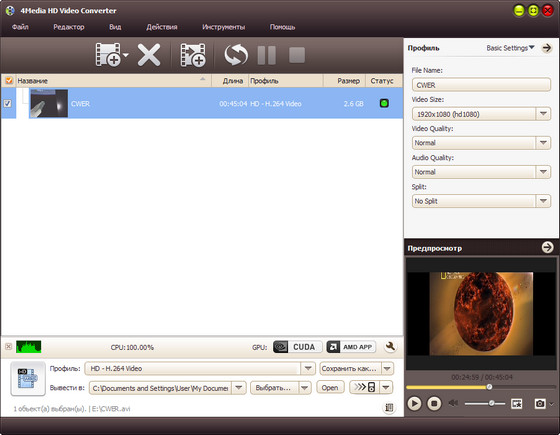This screenshot has height=435, width=560.
Task: Toggle the select-all checkbox in list header
Action: click(9, 81)
